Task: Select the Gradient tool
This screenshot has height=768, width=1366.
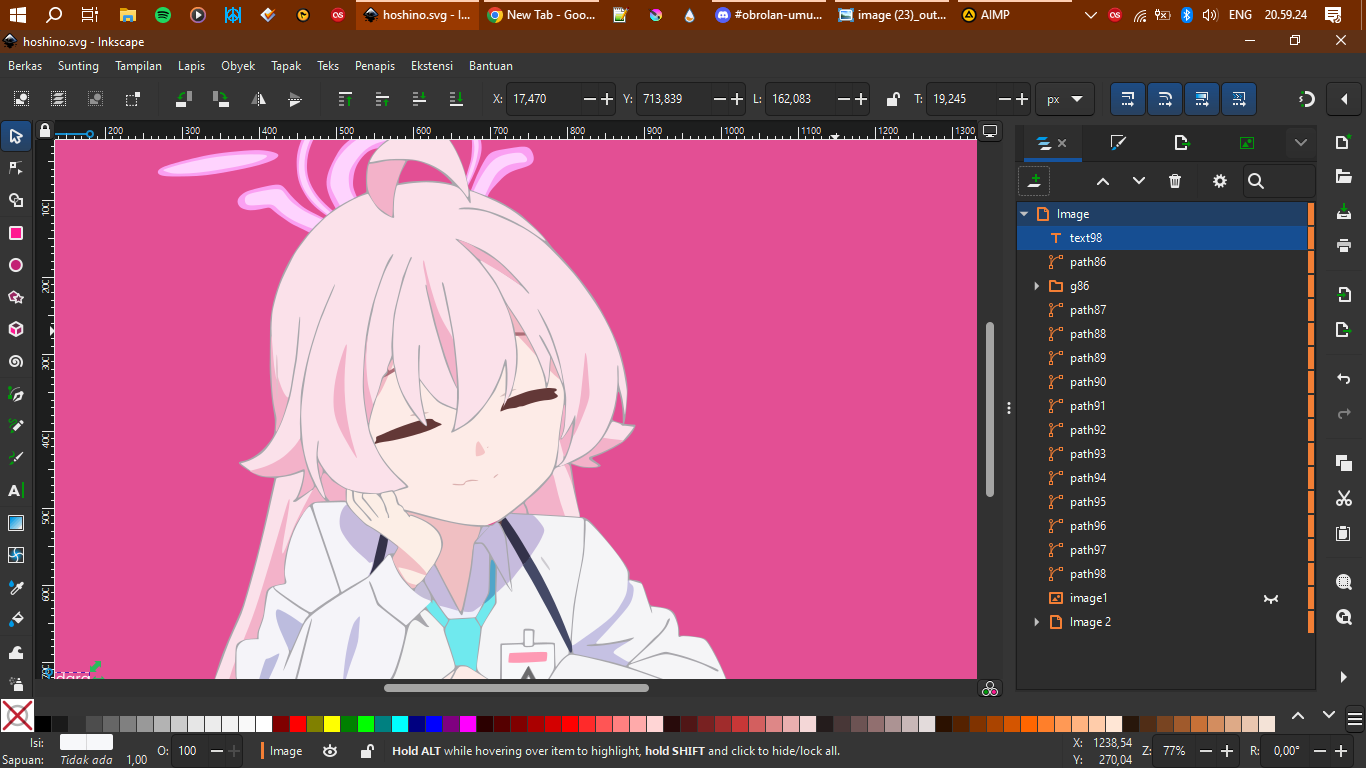Action: click(x=16, y=523)
